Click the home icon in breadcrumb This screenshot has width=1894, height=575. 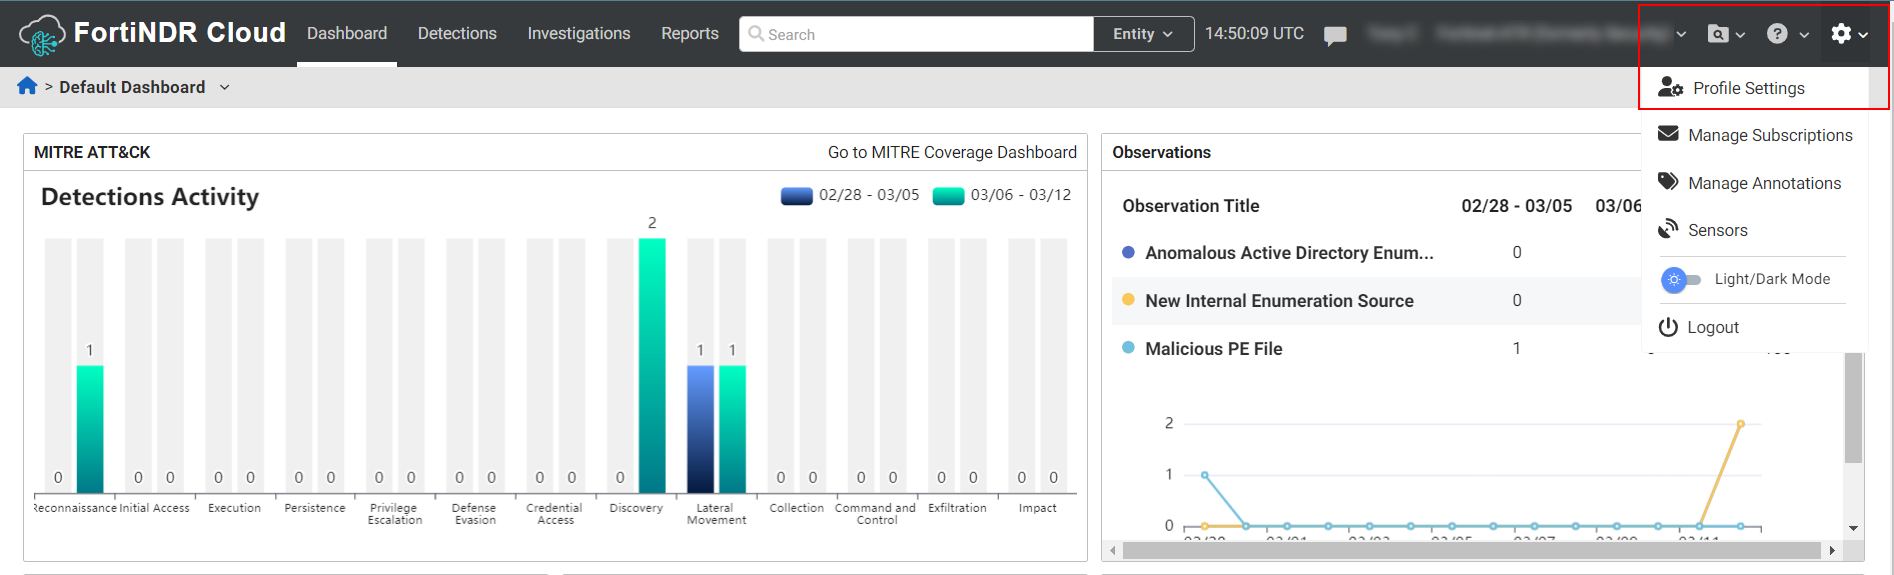[27, 87]
